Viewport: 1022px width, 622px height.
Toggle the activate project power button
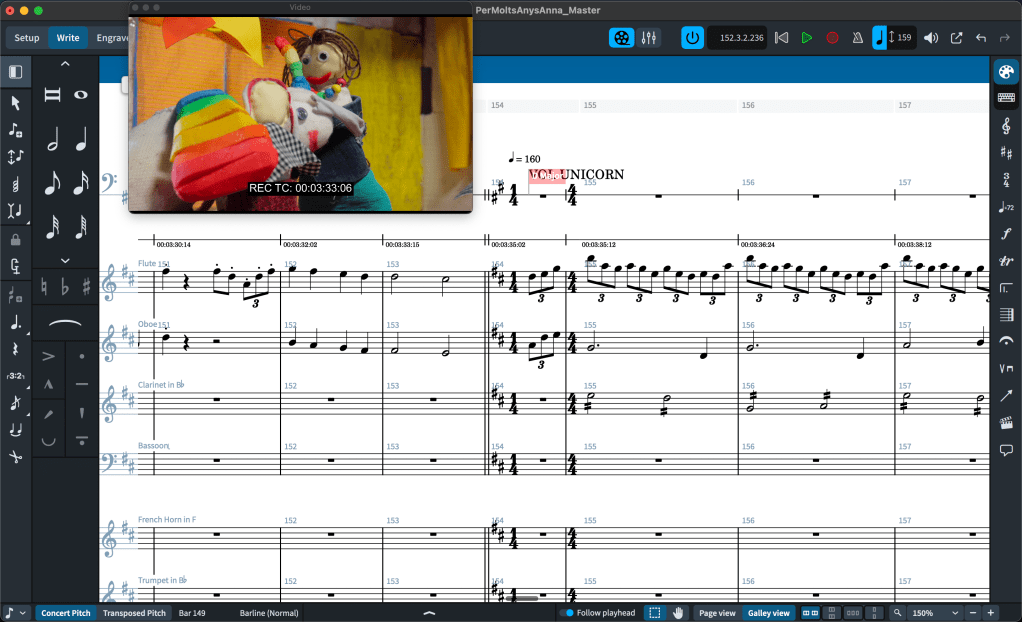[x=692, y=38]
